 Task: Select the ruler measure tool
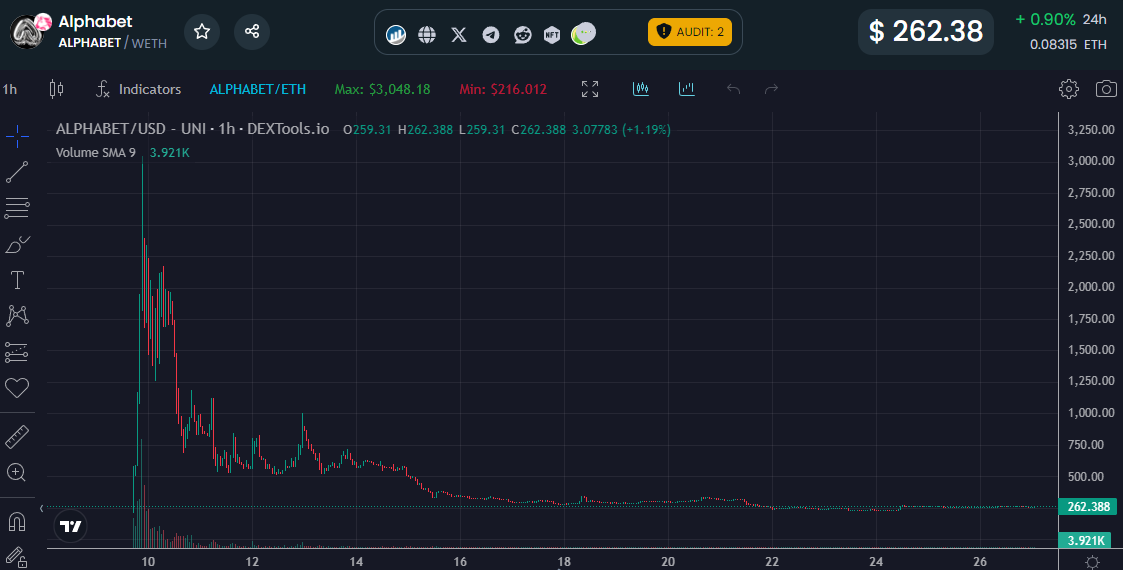tap(17, 437)
